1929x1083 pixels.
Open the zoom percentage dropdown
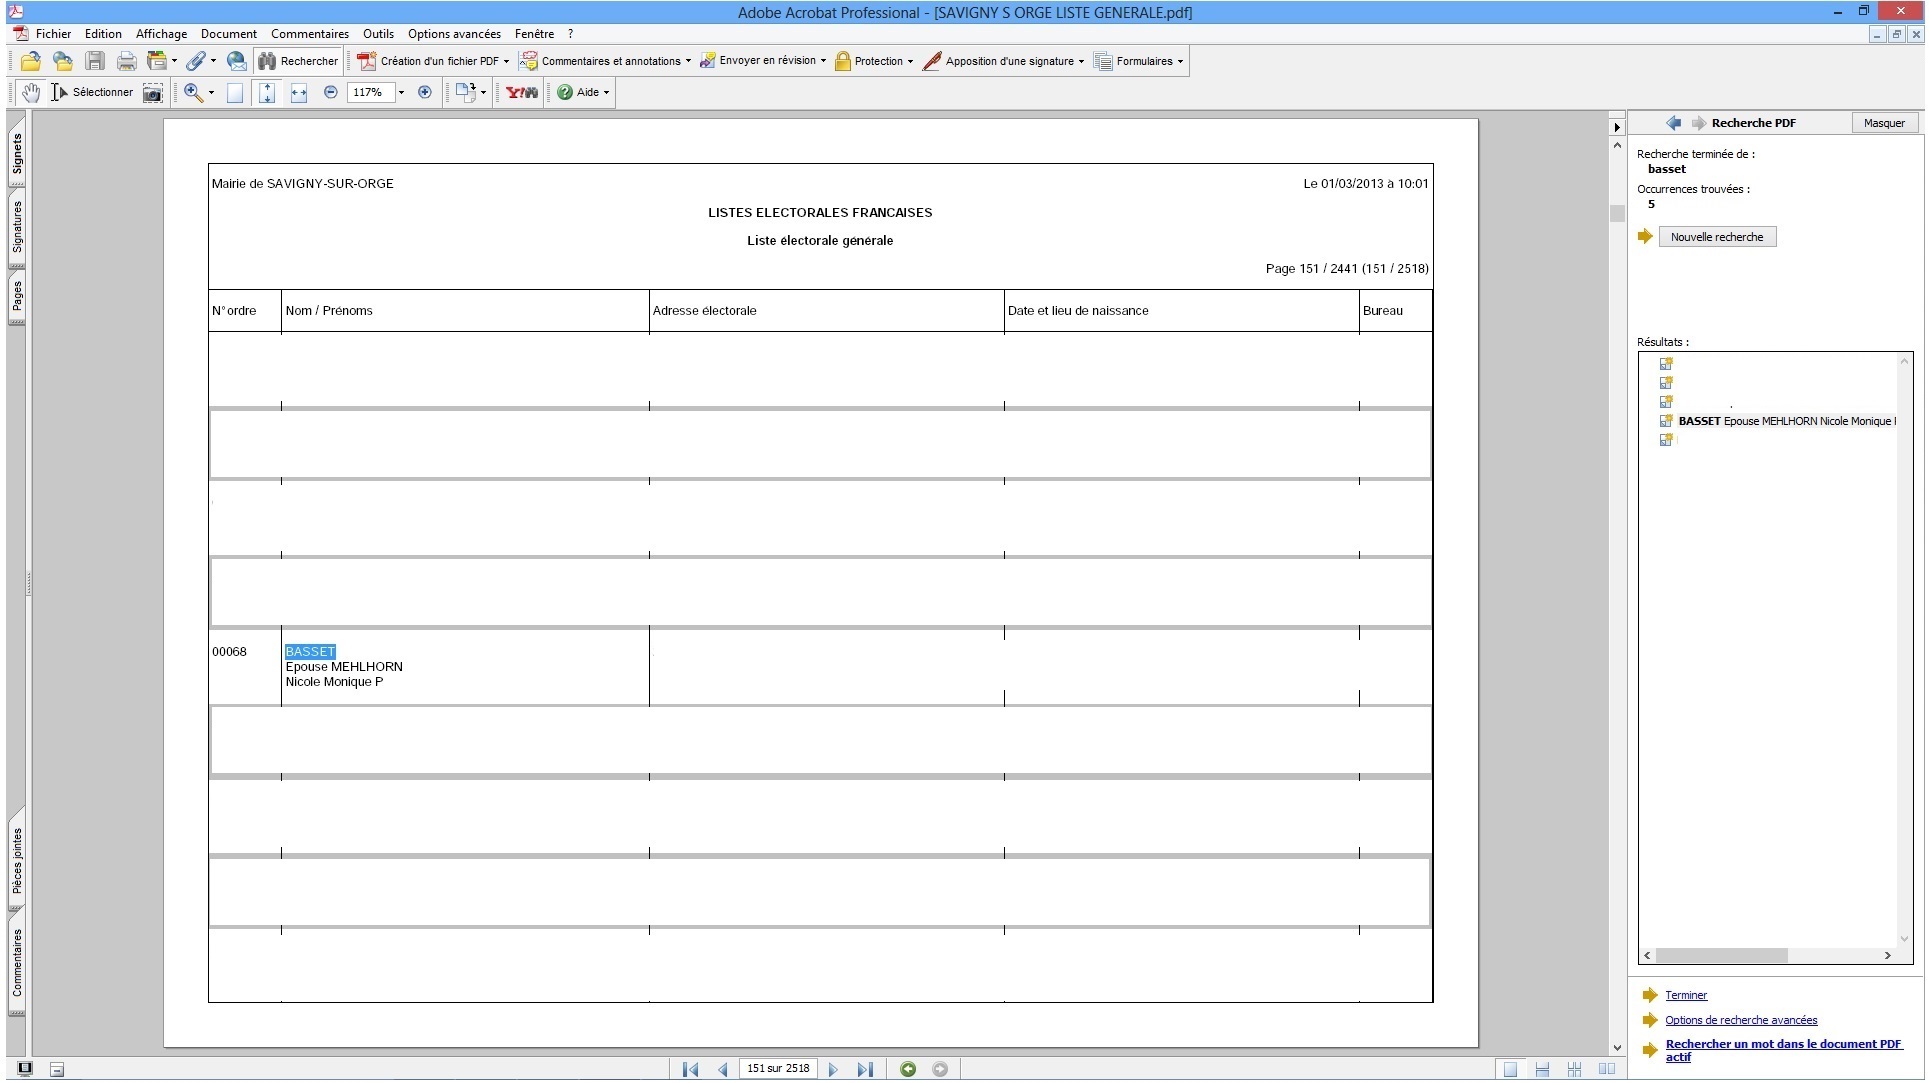pyautogui.click(x=401, y=93)
